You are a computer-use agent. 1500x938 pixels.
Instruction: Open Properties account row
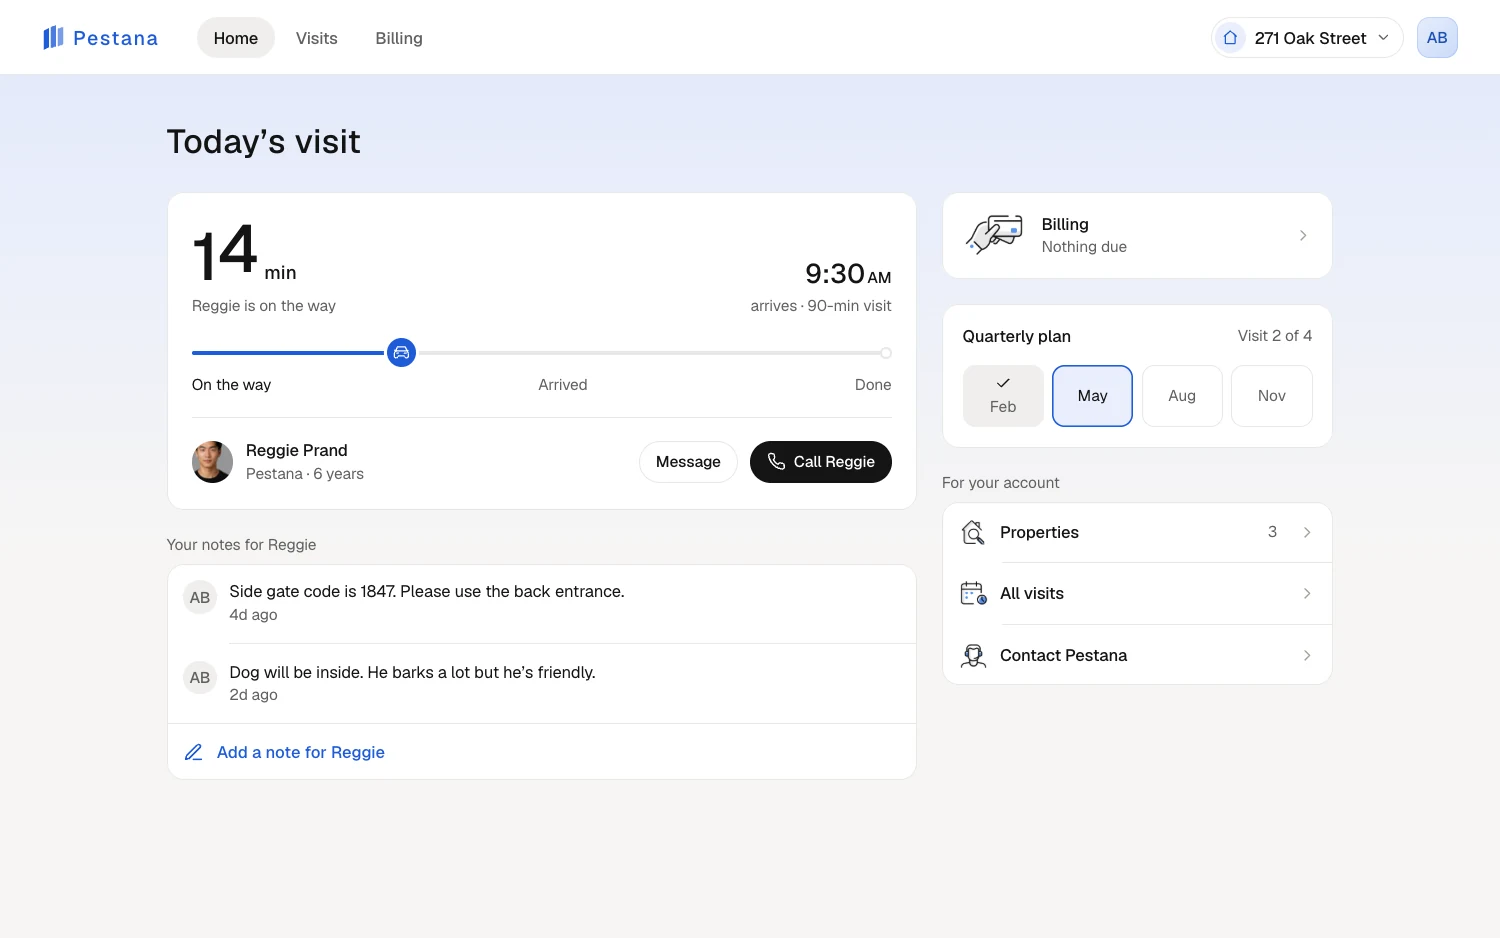pos(1137,532)
